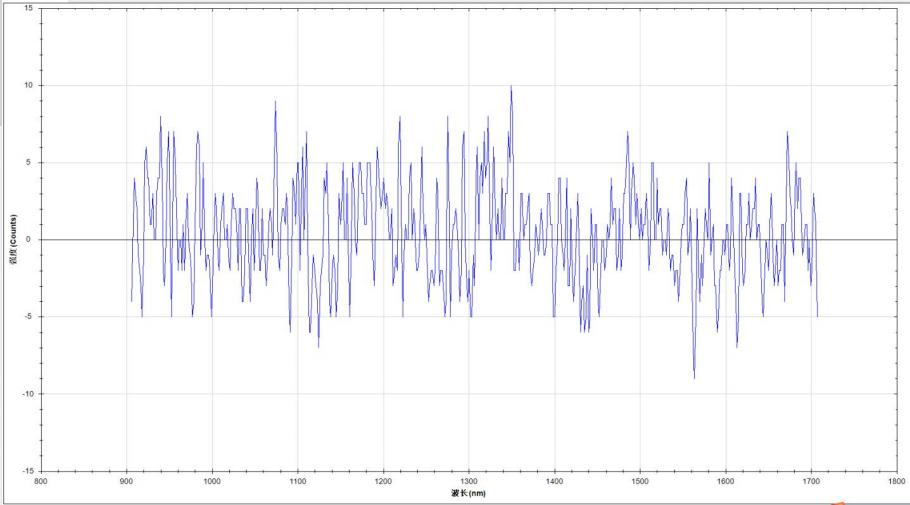
Task: Click the deepest trough near 1565 nm
Action: (x=694, y=376)
